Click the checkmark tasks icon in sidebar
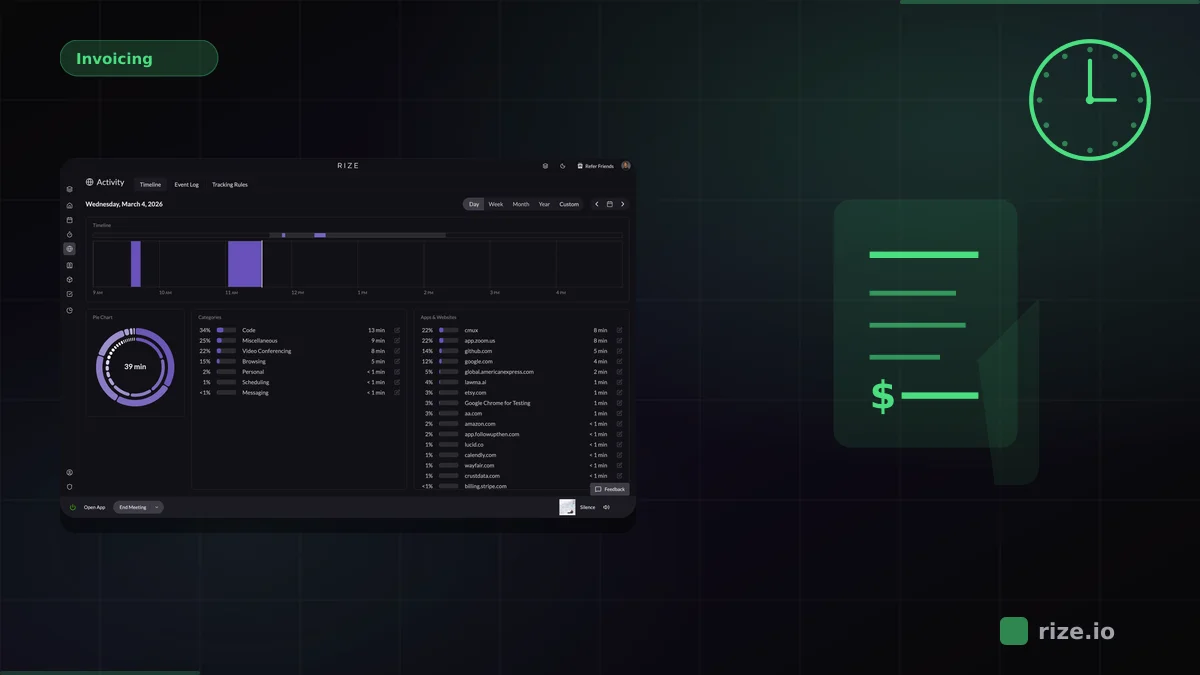The image size is (1200, 675). click(x=69, y=294)
